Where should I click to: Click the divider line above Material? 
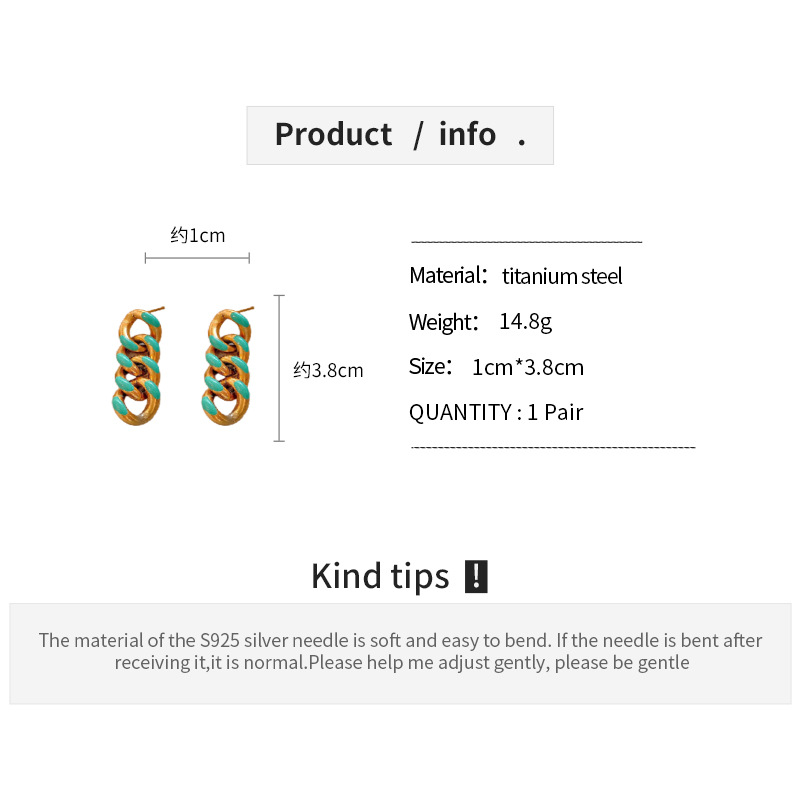[526, 242]
